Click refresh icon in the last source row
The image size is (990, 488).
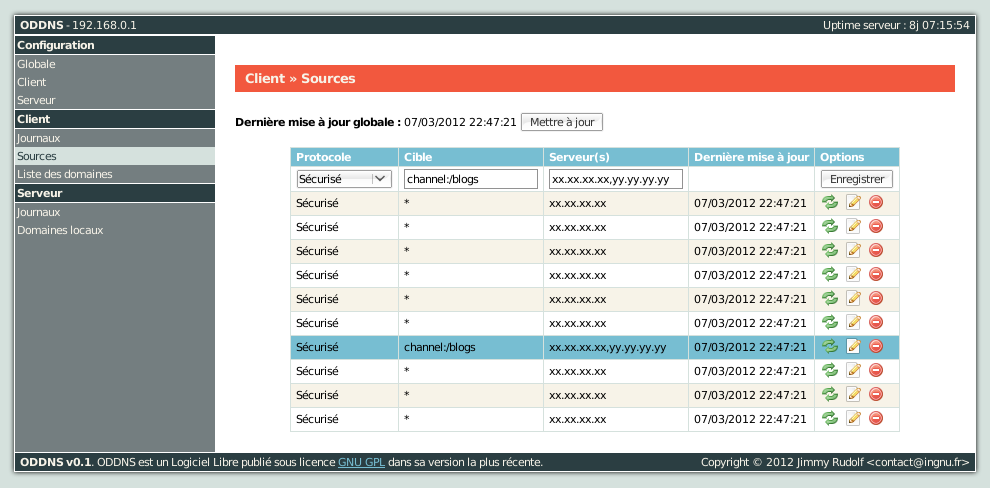pos(829,418)
